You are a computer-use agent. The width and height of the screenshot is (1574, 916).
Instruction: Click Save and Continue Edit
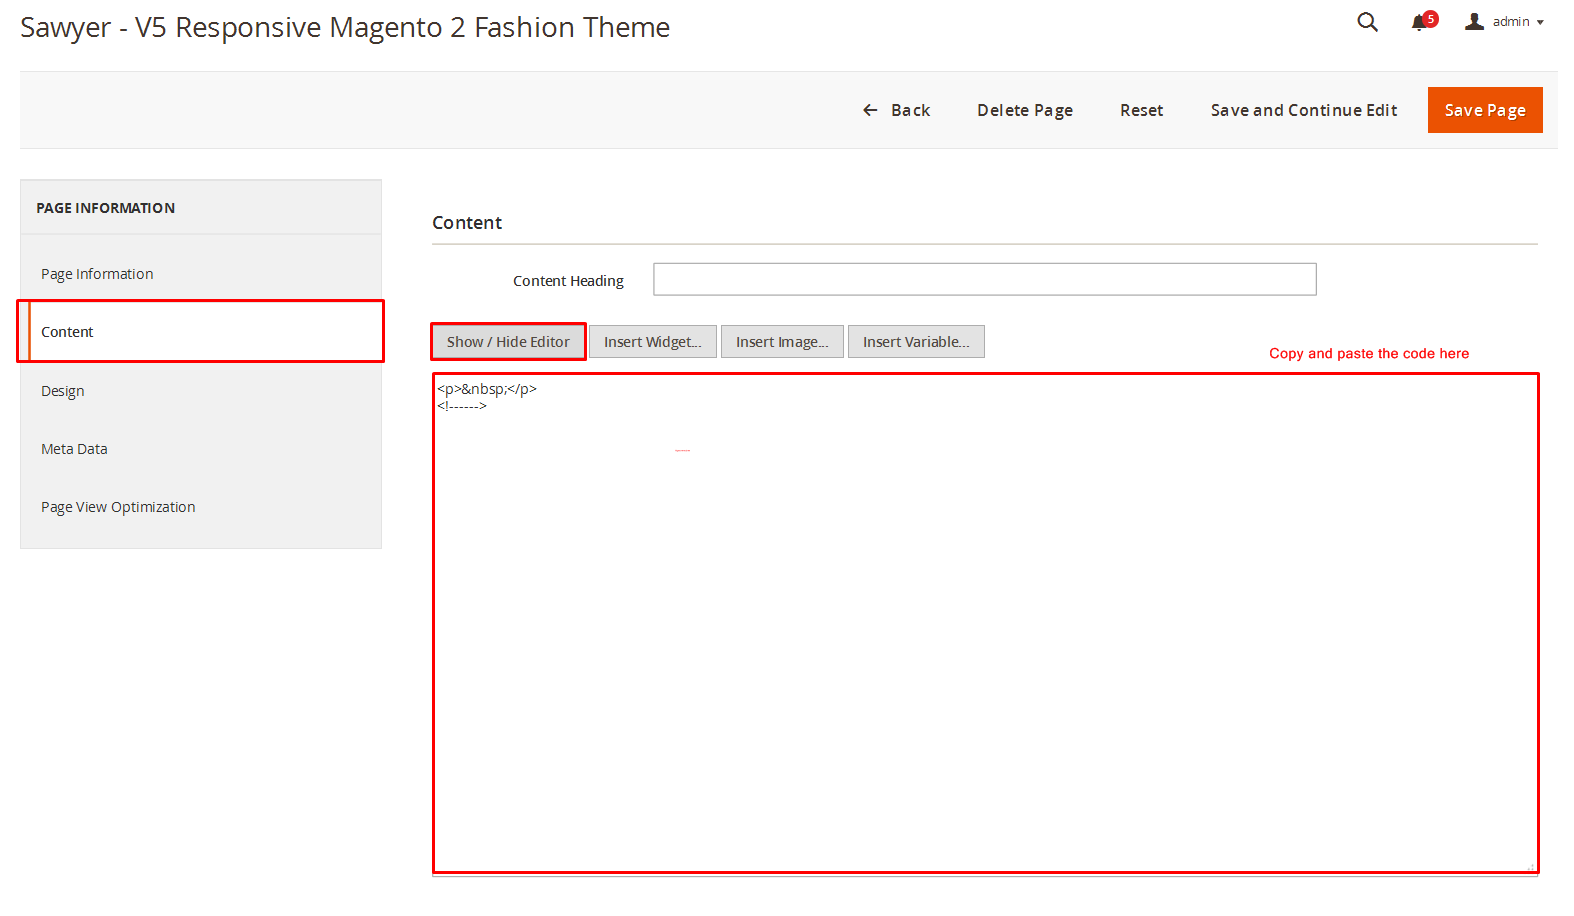point(1304,110)
